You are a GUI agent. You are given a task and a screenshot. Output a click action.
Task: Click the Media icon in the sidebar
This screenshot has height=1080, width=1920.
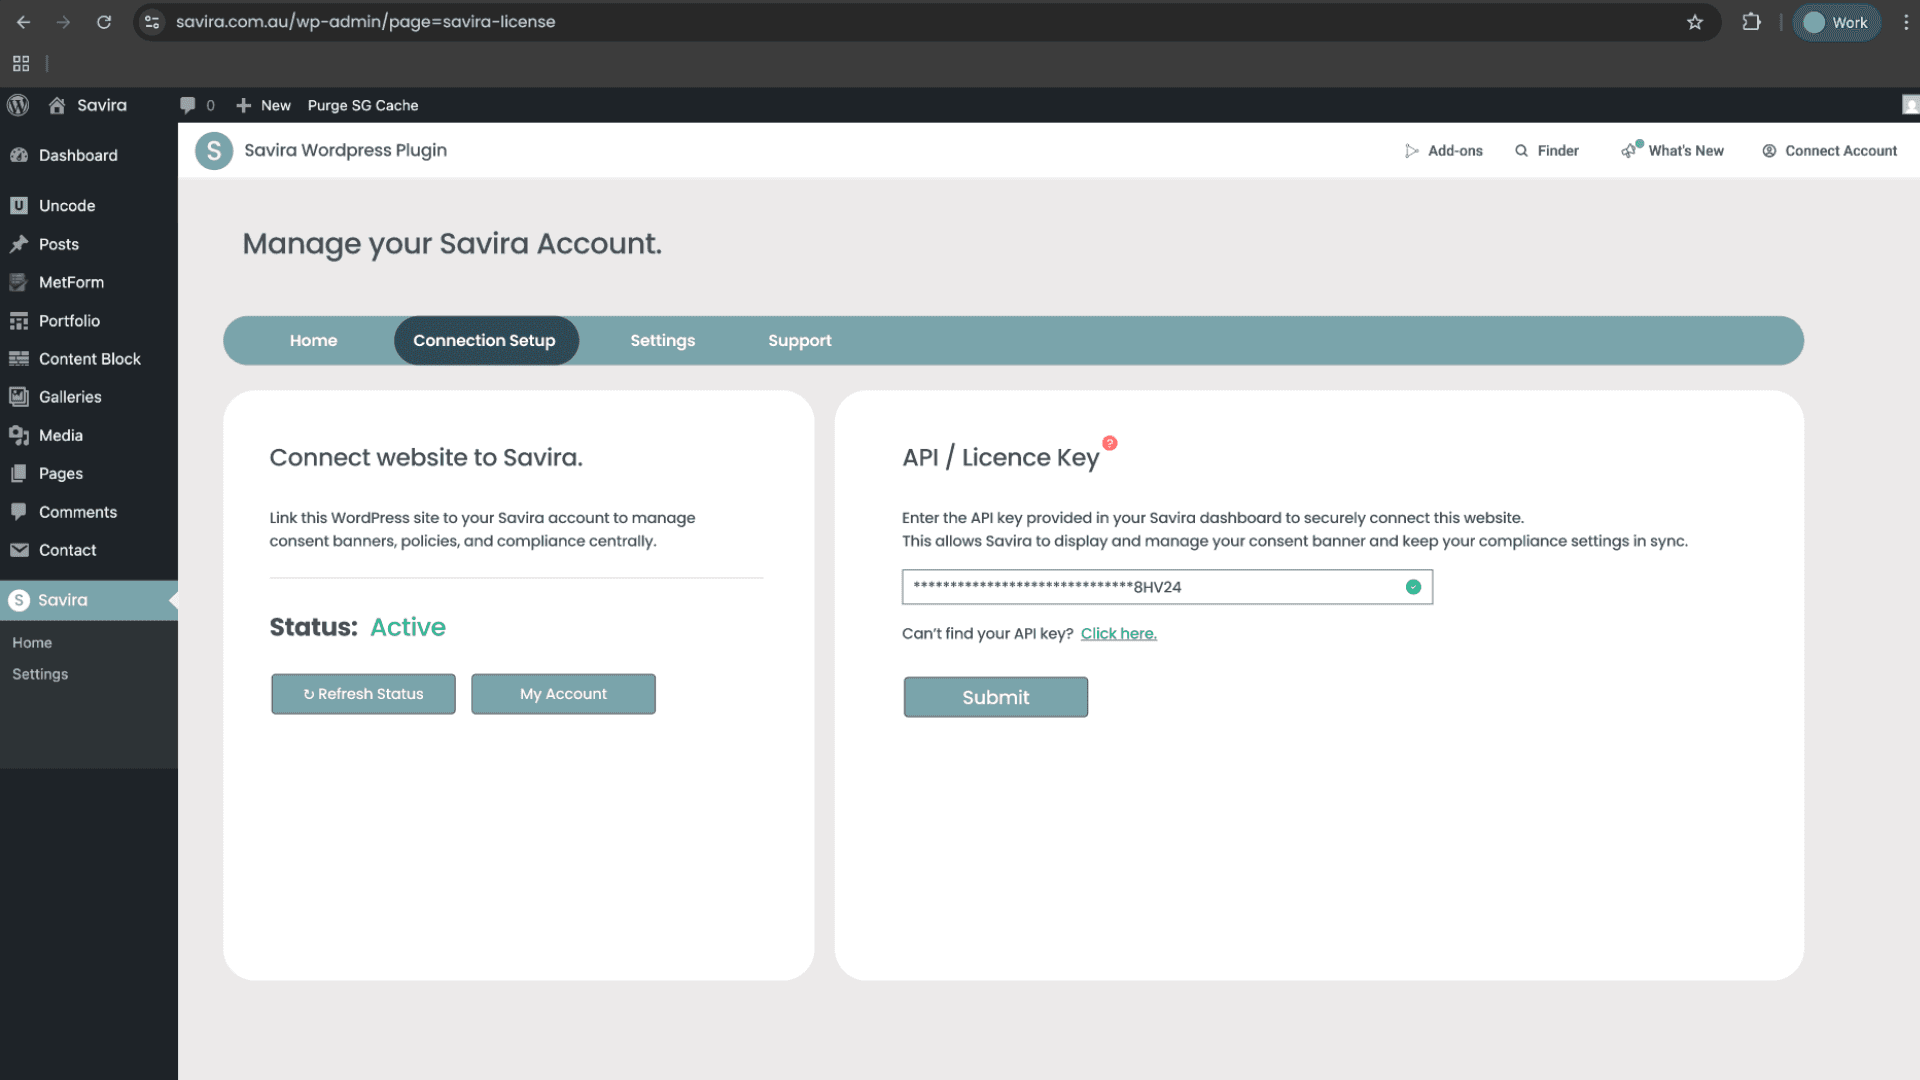point(19,435)
